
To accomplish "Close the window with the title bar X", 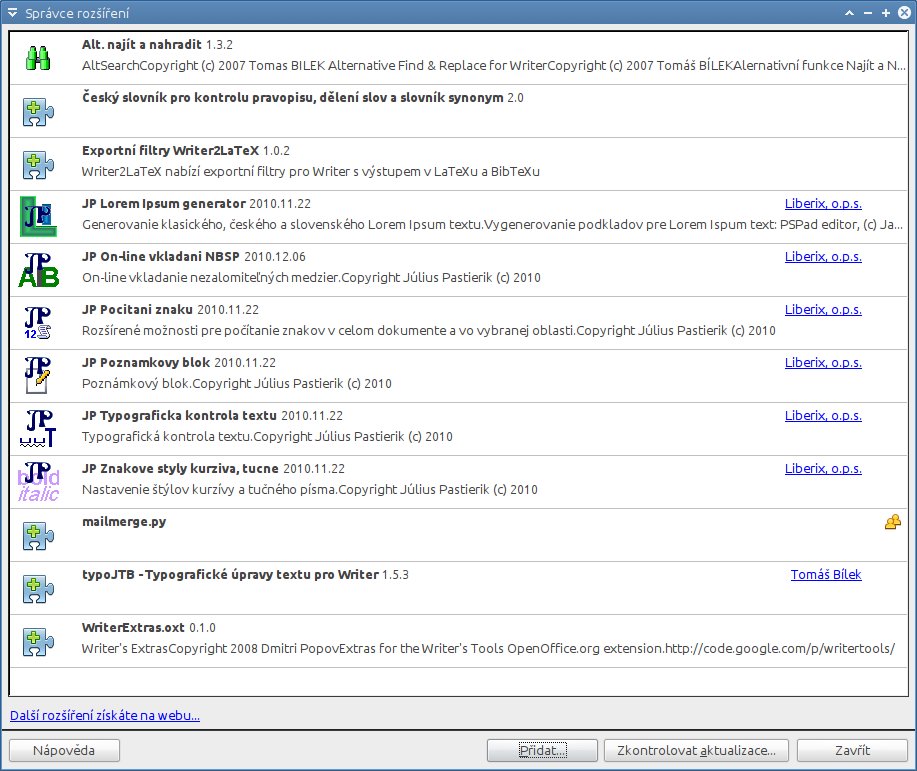I will [x=904, y=13].
